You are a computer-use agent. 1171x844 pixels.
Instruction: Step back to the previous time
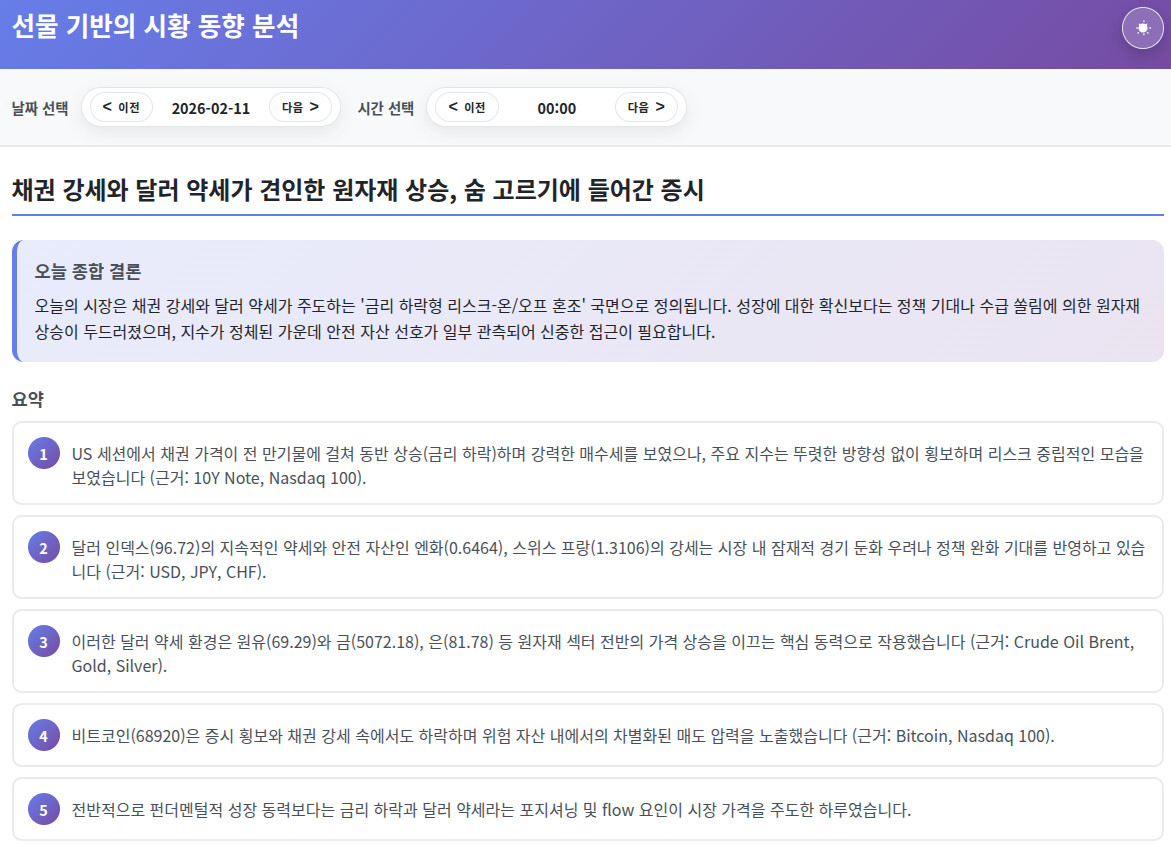[467, 107]
